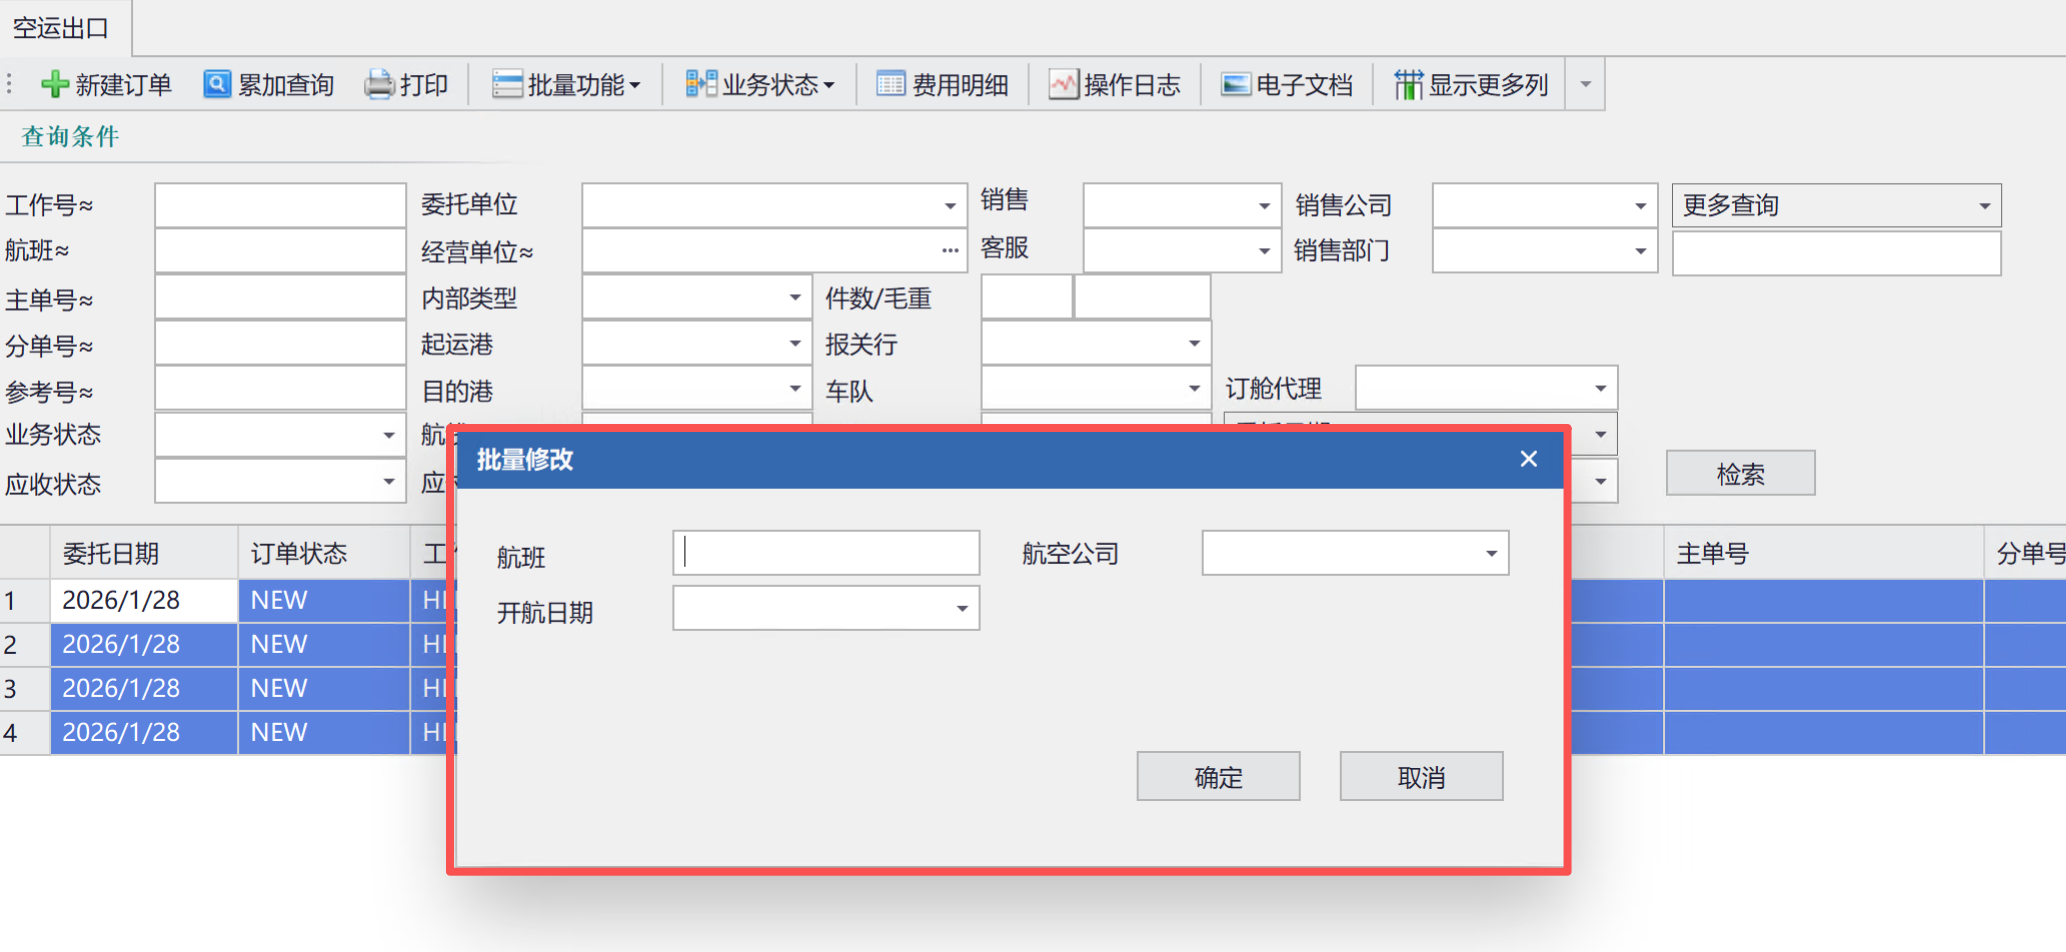The width and height of the screenshot is (2066, 952).
Task: Open the 批量功能 batch functions menu
Action: click(566, 84)
